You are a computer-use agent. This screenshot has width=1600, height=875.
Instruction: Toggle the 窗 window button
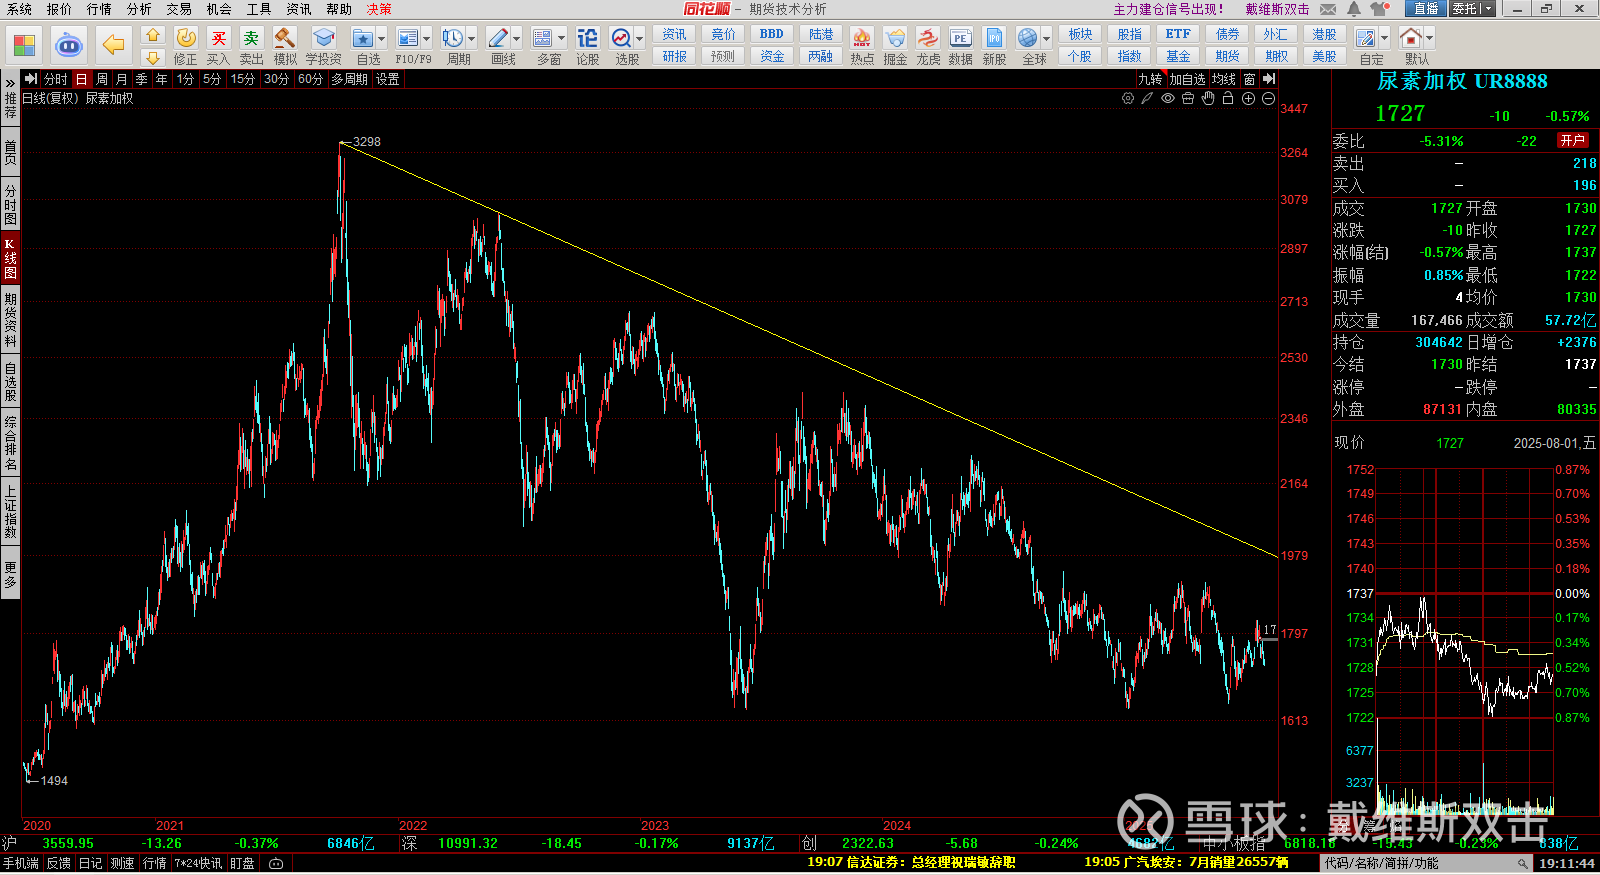1249,79
